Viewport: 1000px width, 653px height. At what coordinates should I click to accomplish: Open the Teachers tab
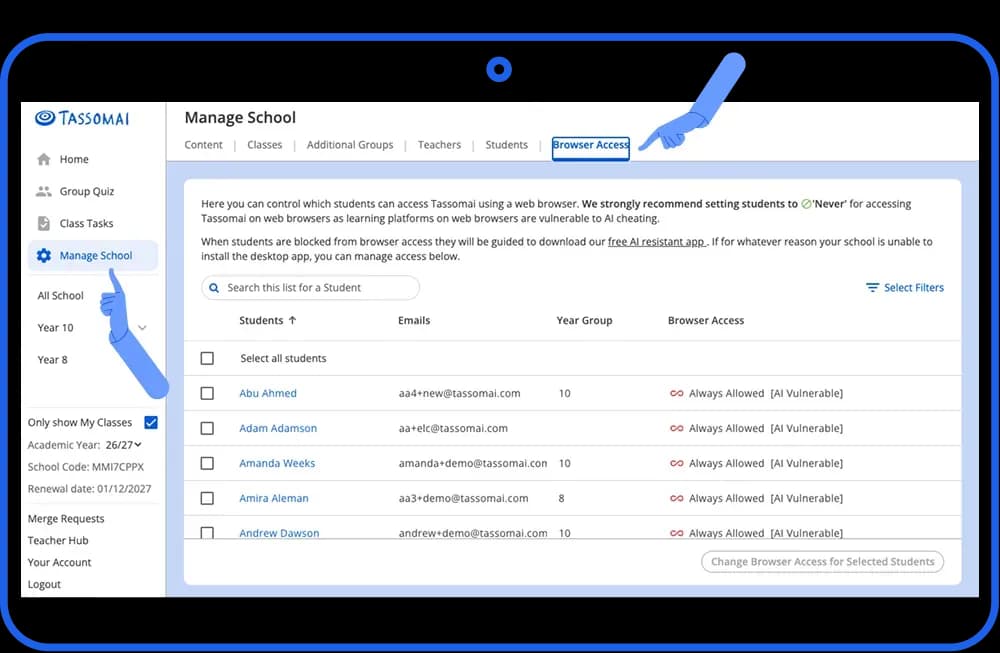tap(439, 145)
